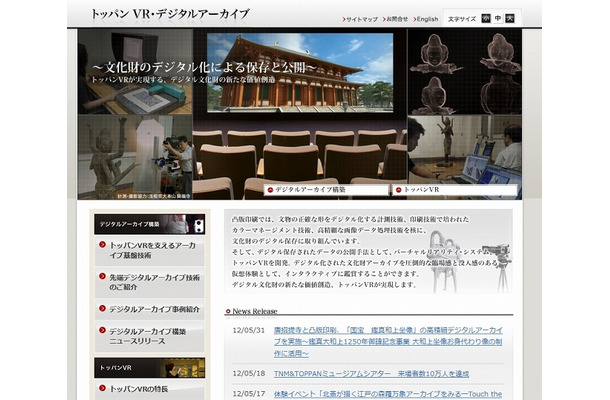Click the 12/05/17 date text
Screen dimensions: 610x400
pyautogui.click(x=249, y=394)
